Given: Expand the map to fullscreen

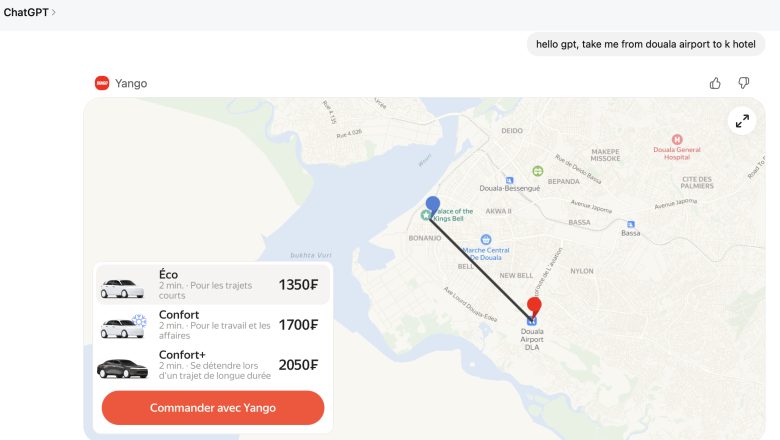Looking at the screenshot, I should pyautogui.click(x=742, y=121).
